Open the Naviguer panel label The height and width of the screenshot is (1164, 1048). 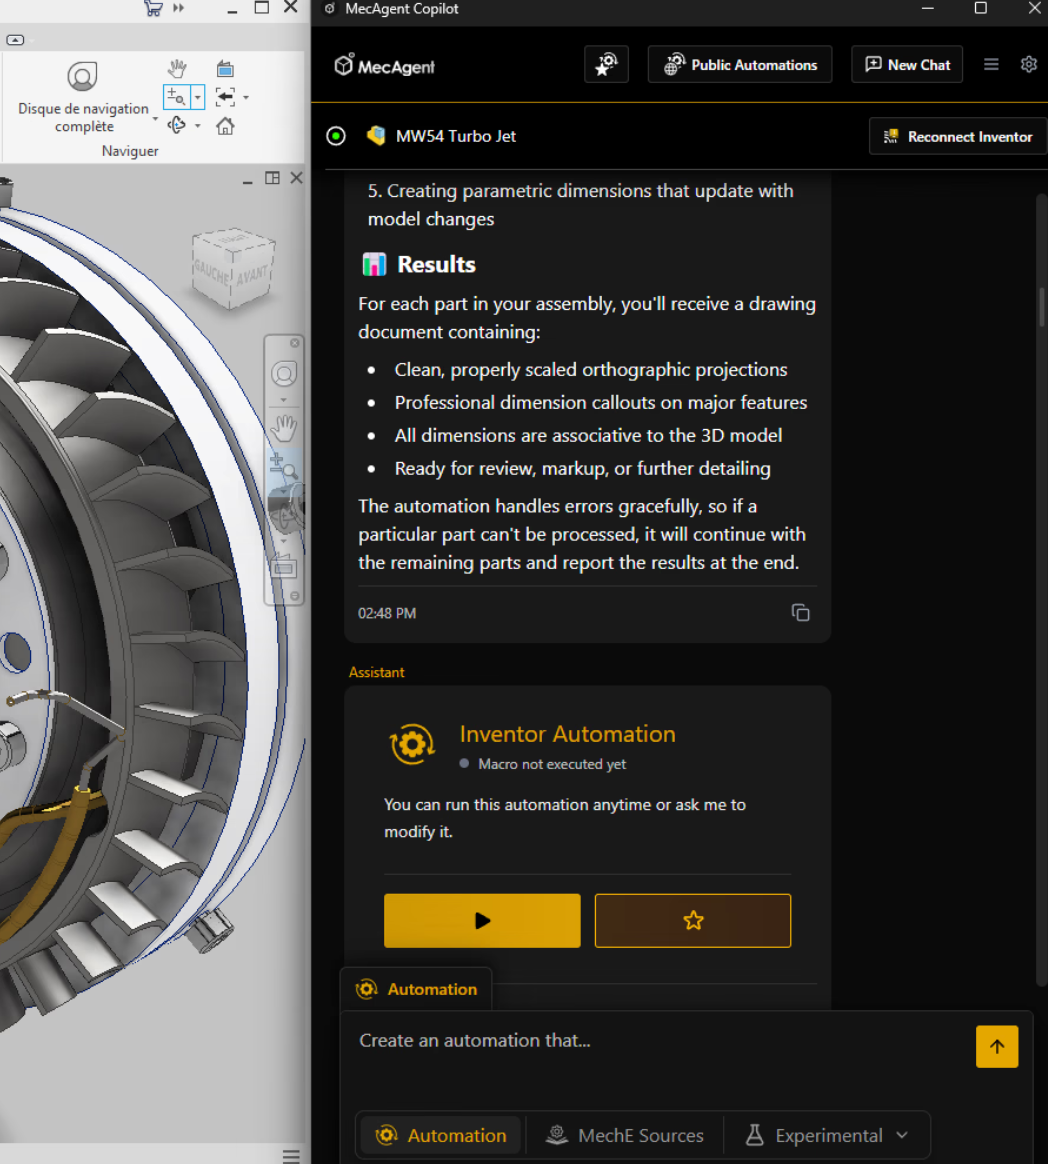click(130, 151)
